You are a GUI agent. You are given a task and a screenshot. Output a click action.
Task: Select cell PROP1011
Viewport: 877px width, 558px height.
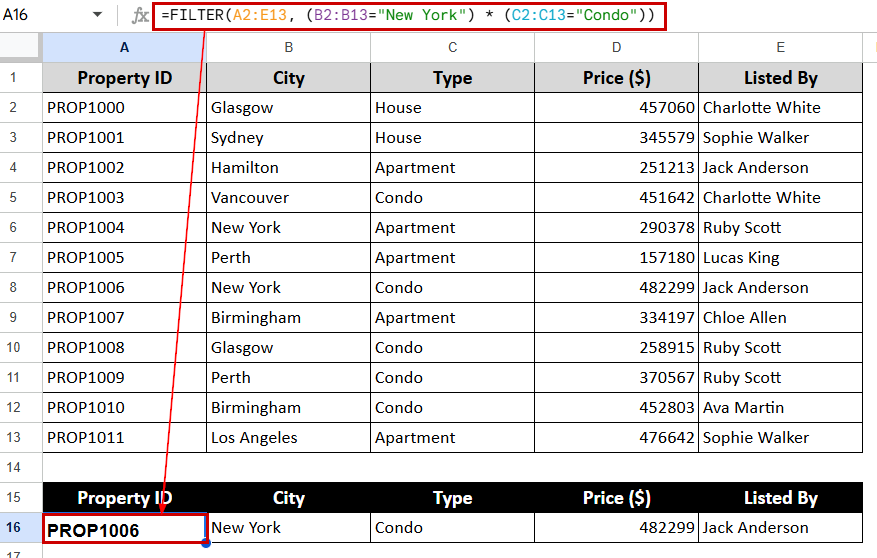(x=124, y=438)
